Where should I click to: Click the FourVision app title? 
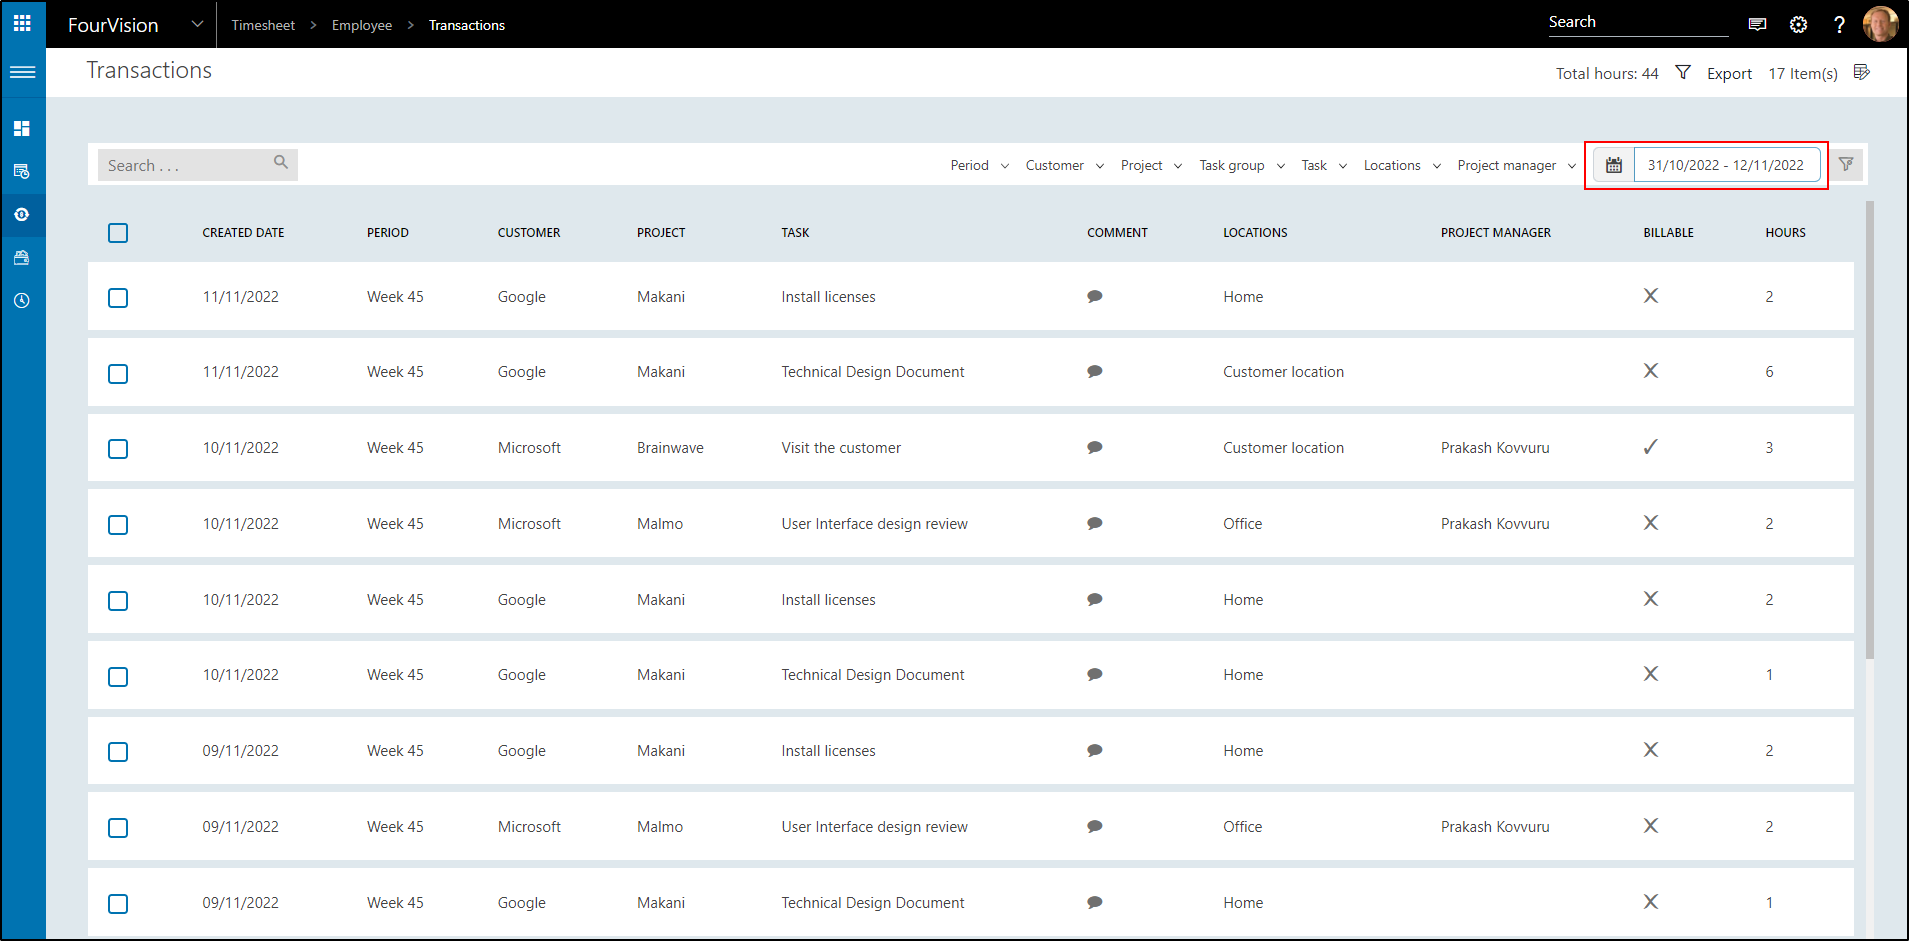113,25
